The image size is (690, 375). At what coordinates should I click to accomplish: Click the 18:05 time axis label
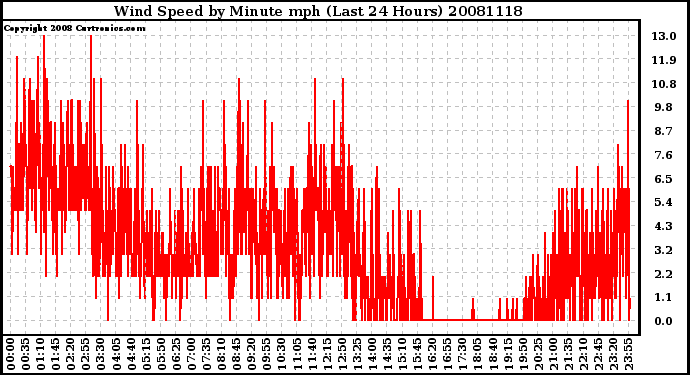477,354
